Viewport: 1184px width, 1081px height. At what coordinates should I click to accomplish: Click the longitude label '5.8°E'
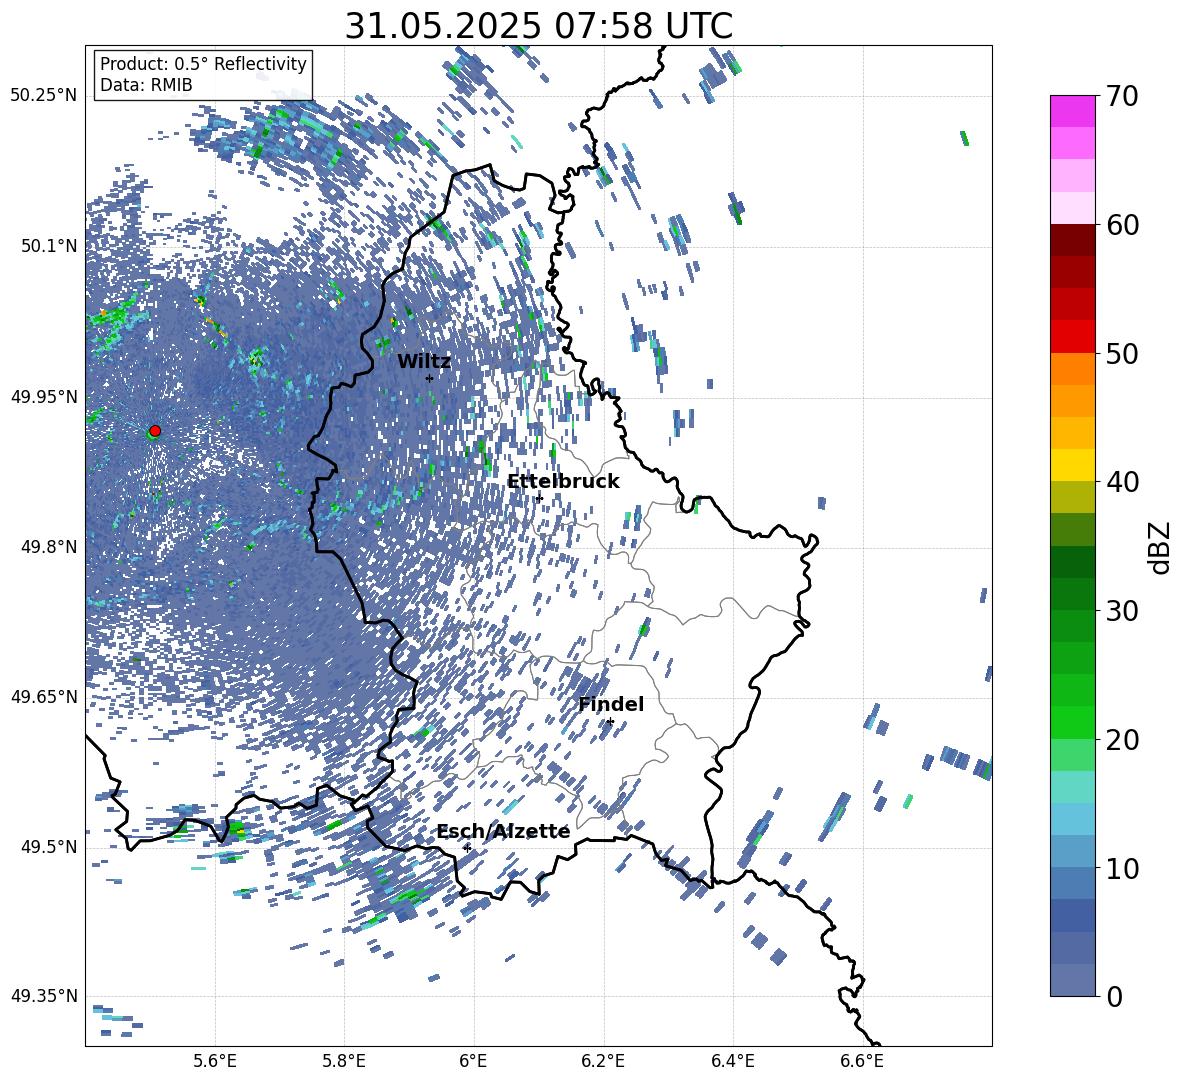tap(344, 1061)
